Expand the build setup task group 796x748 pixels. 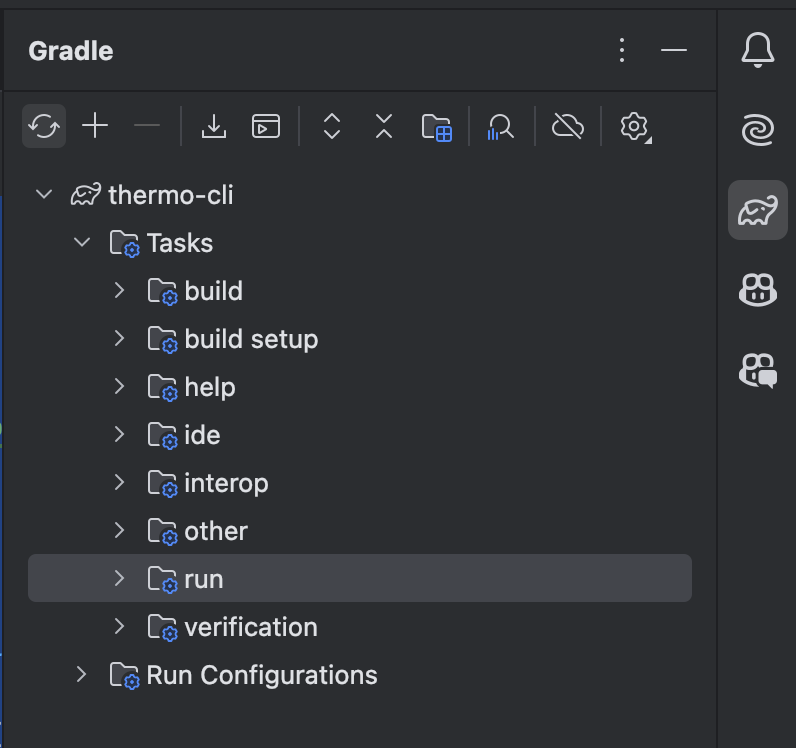119,338
